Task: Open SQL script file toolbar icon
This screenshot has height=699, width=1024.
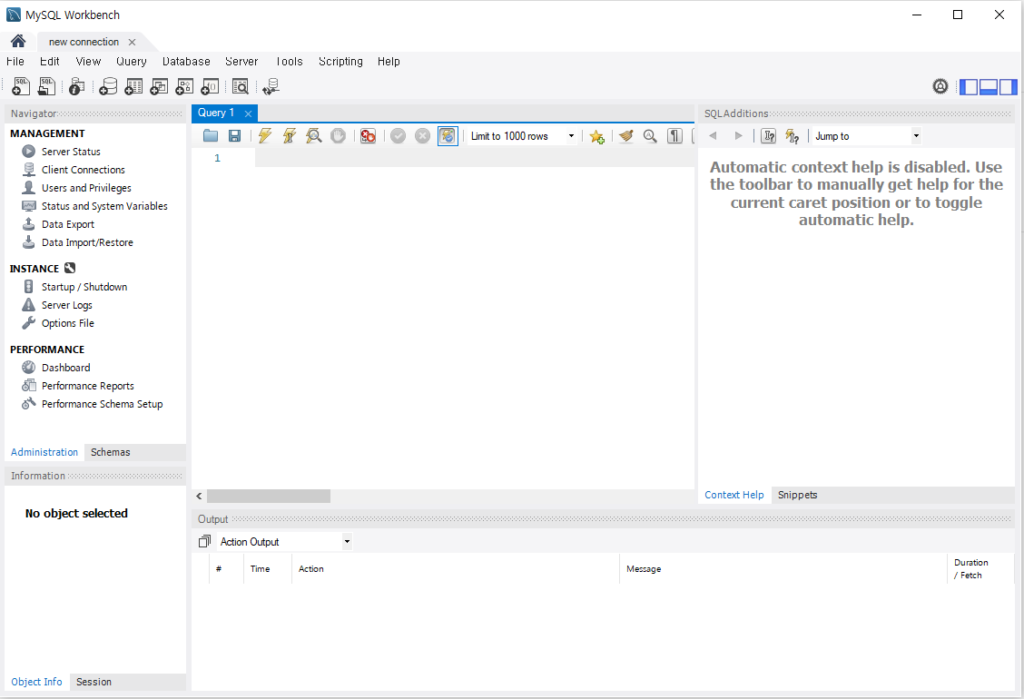Action: pos(46,86)
